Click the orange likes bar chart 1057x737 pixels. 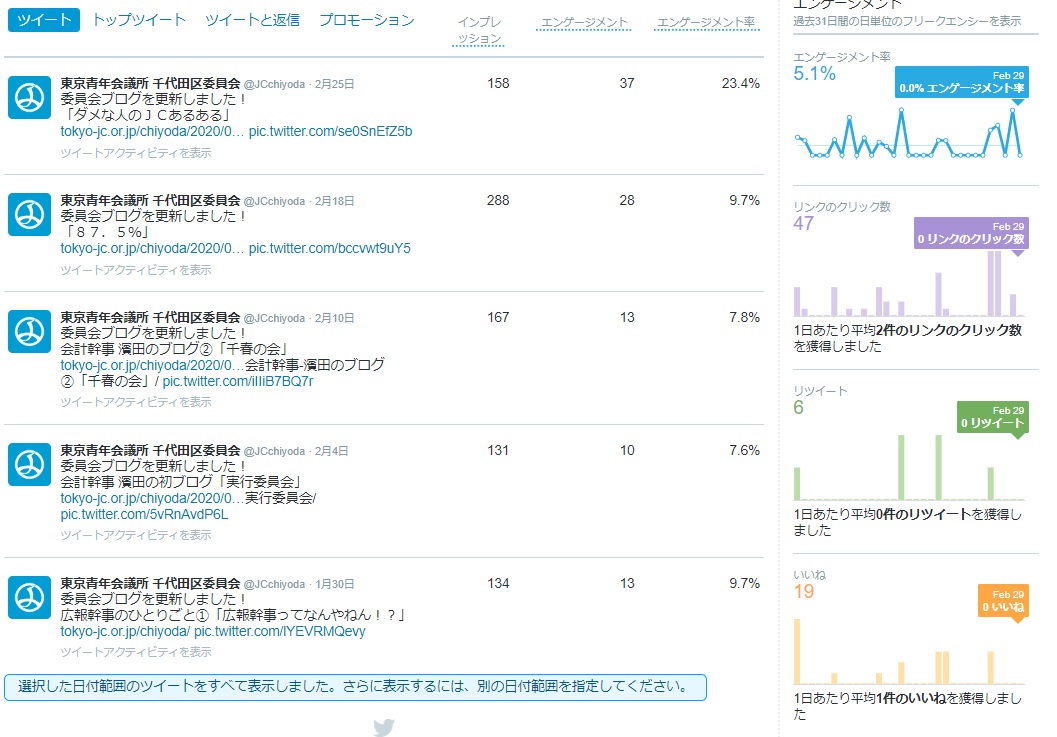pyautogui.click(x=908, y=650)
